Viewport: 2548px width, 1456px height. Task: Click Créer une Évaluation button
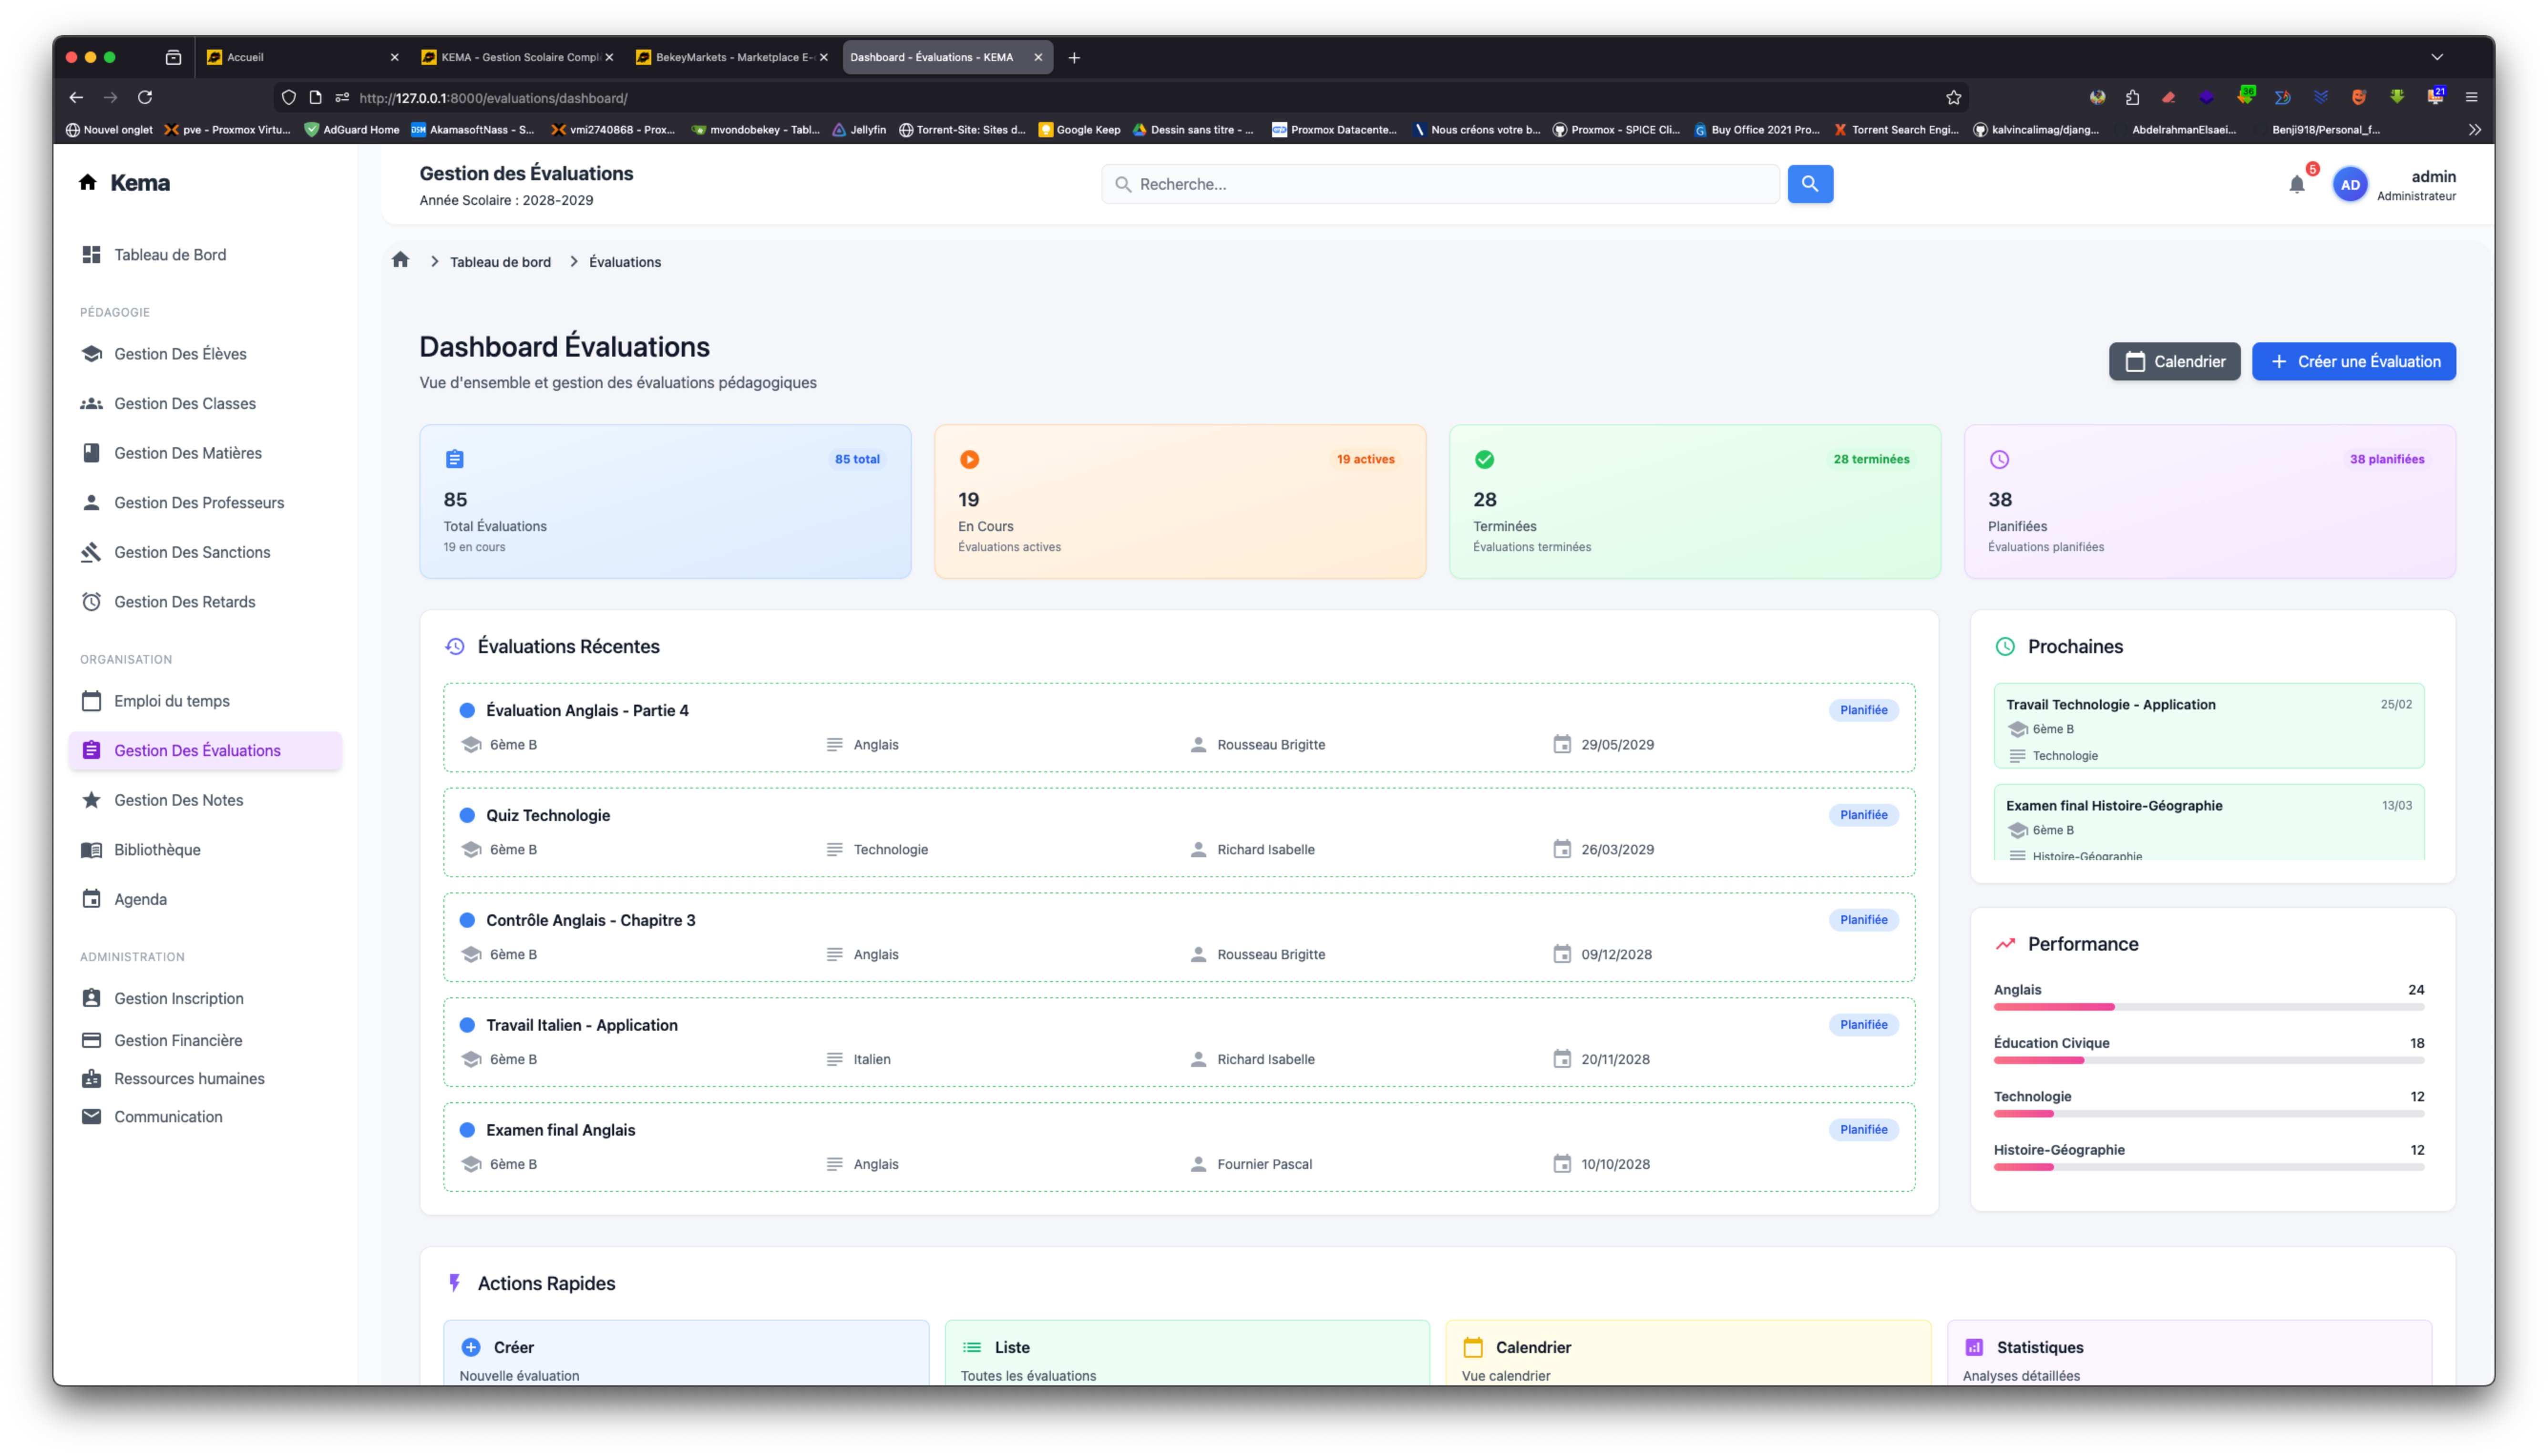coord(2353,362)
